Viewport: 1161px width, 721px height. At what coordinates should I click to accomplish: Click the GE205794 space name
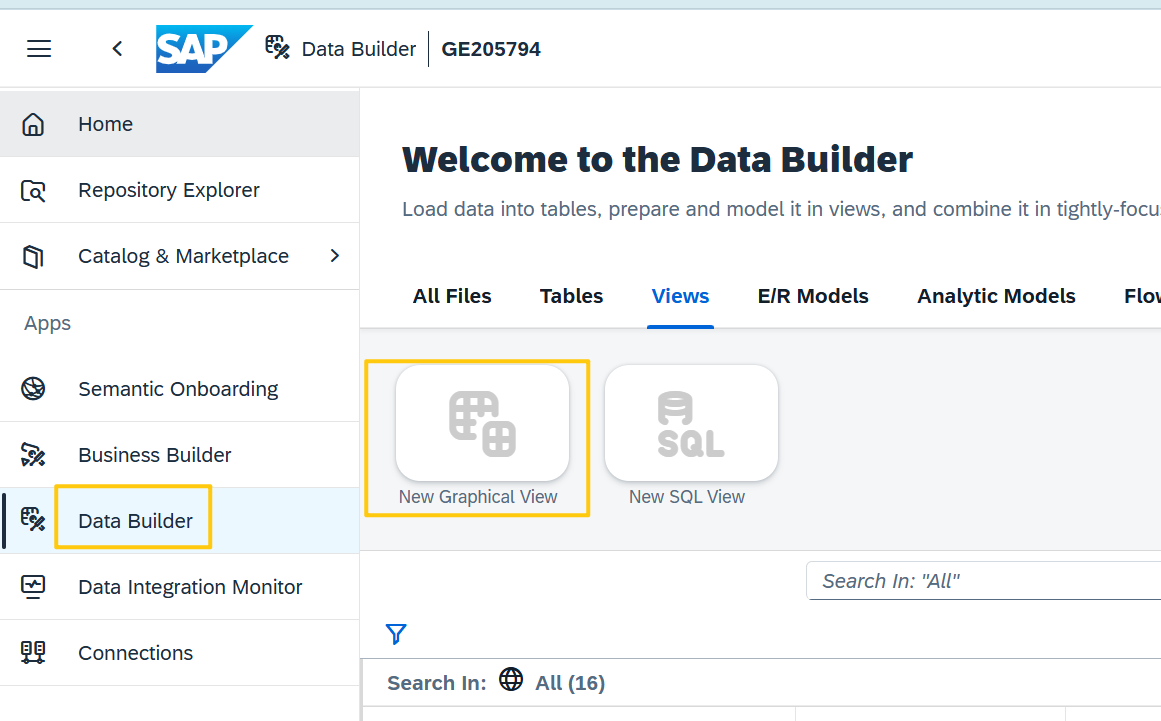491,49
